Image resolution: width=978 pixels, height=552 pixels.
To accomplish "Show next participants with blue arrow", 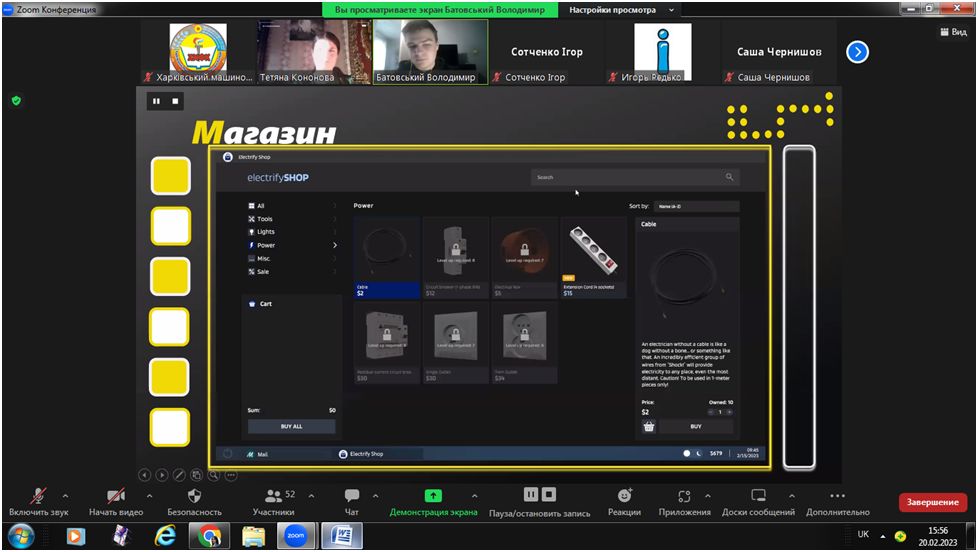I will 858,52.
